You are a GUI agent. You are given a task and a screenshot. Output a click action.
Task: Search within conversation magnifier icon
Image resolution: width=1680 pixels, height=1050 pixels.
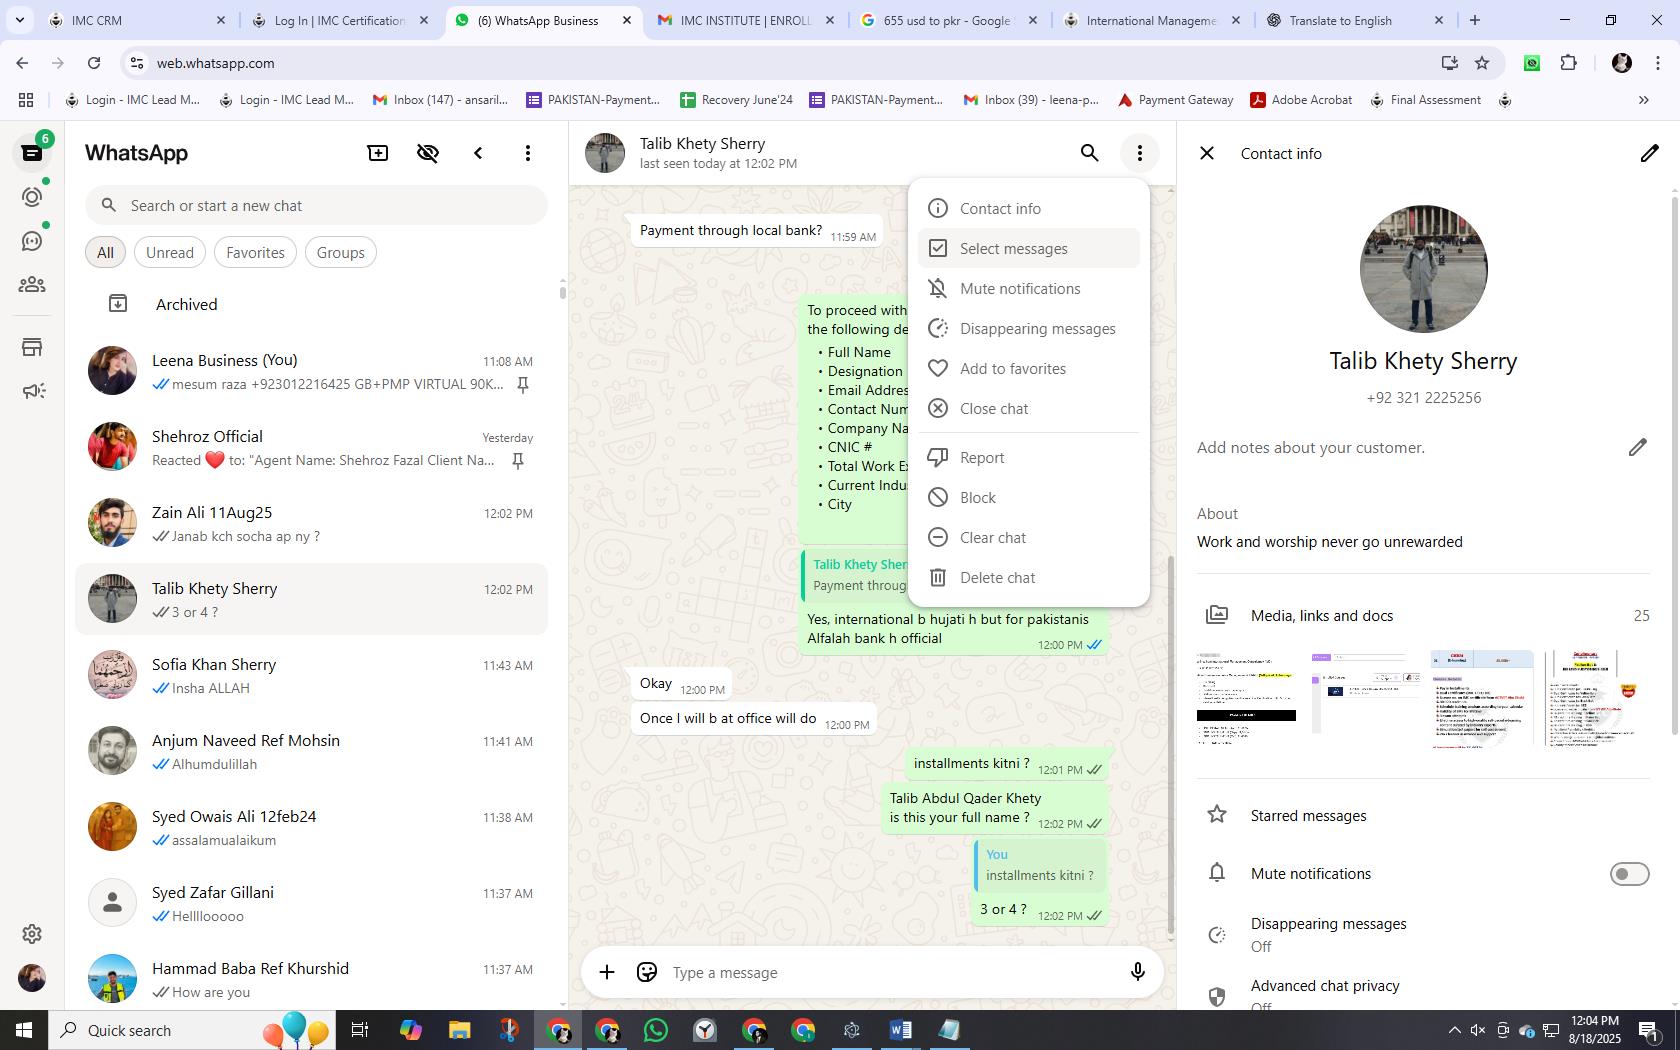coord(1090,153)
